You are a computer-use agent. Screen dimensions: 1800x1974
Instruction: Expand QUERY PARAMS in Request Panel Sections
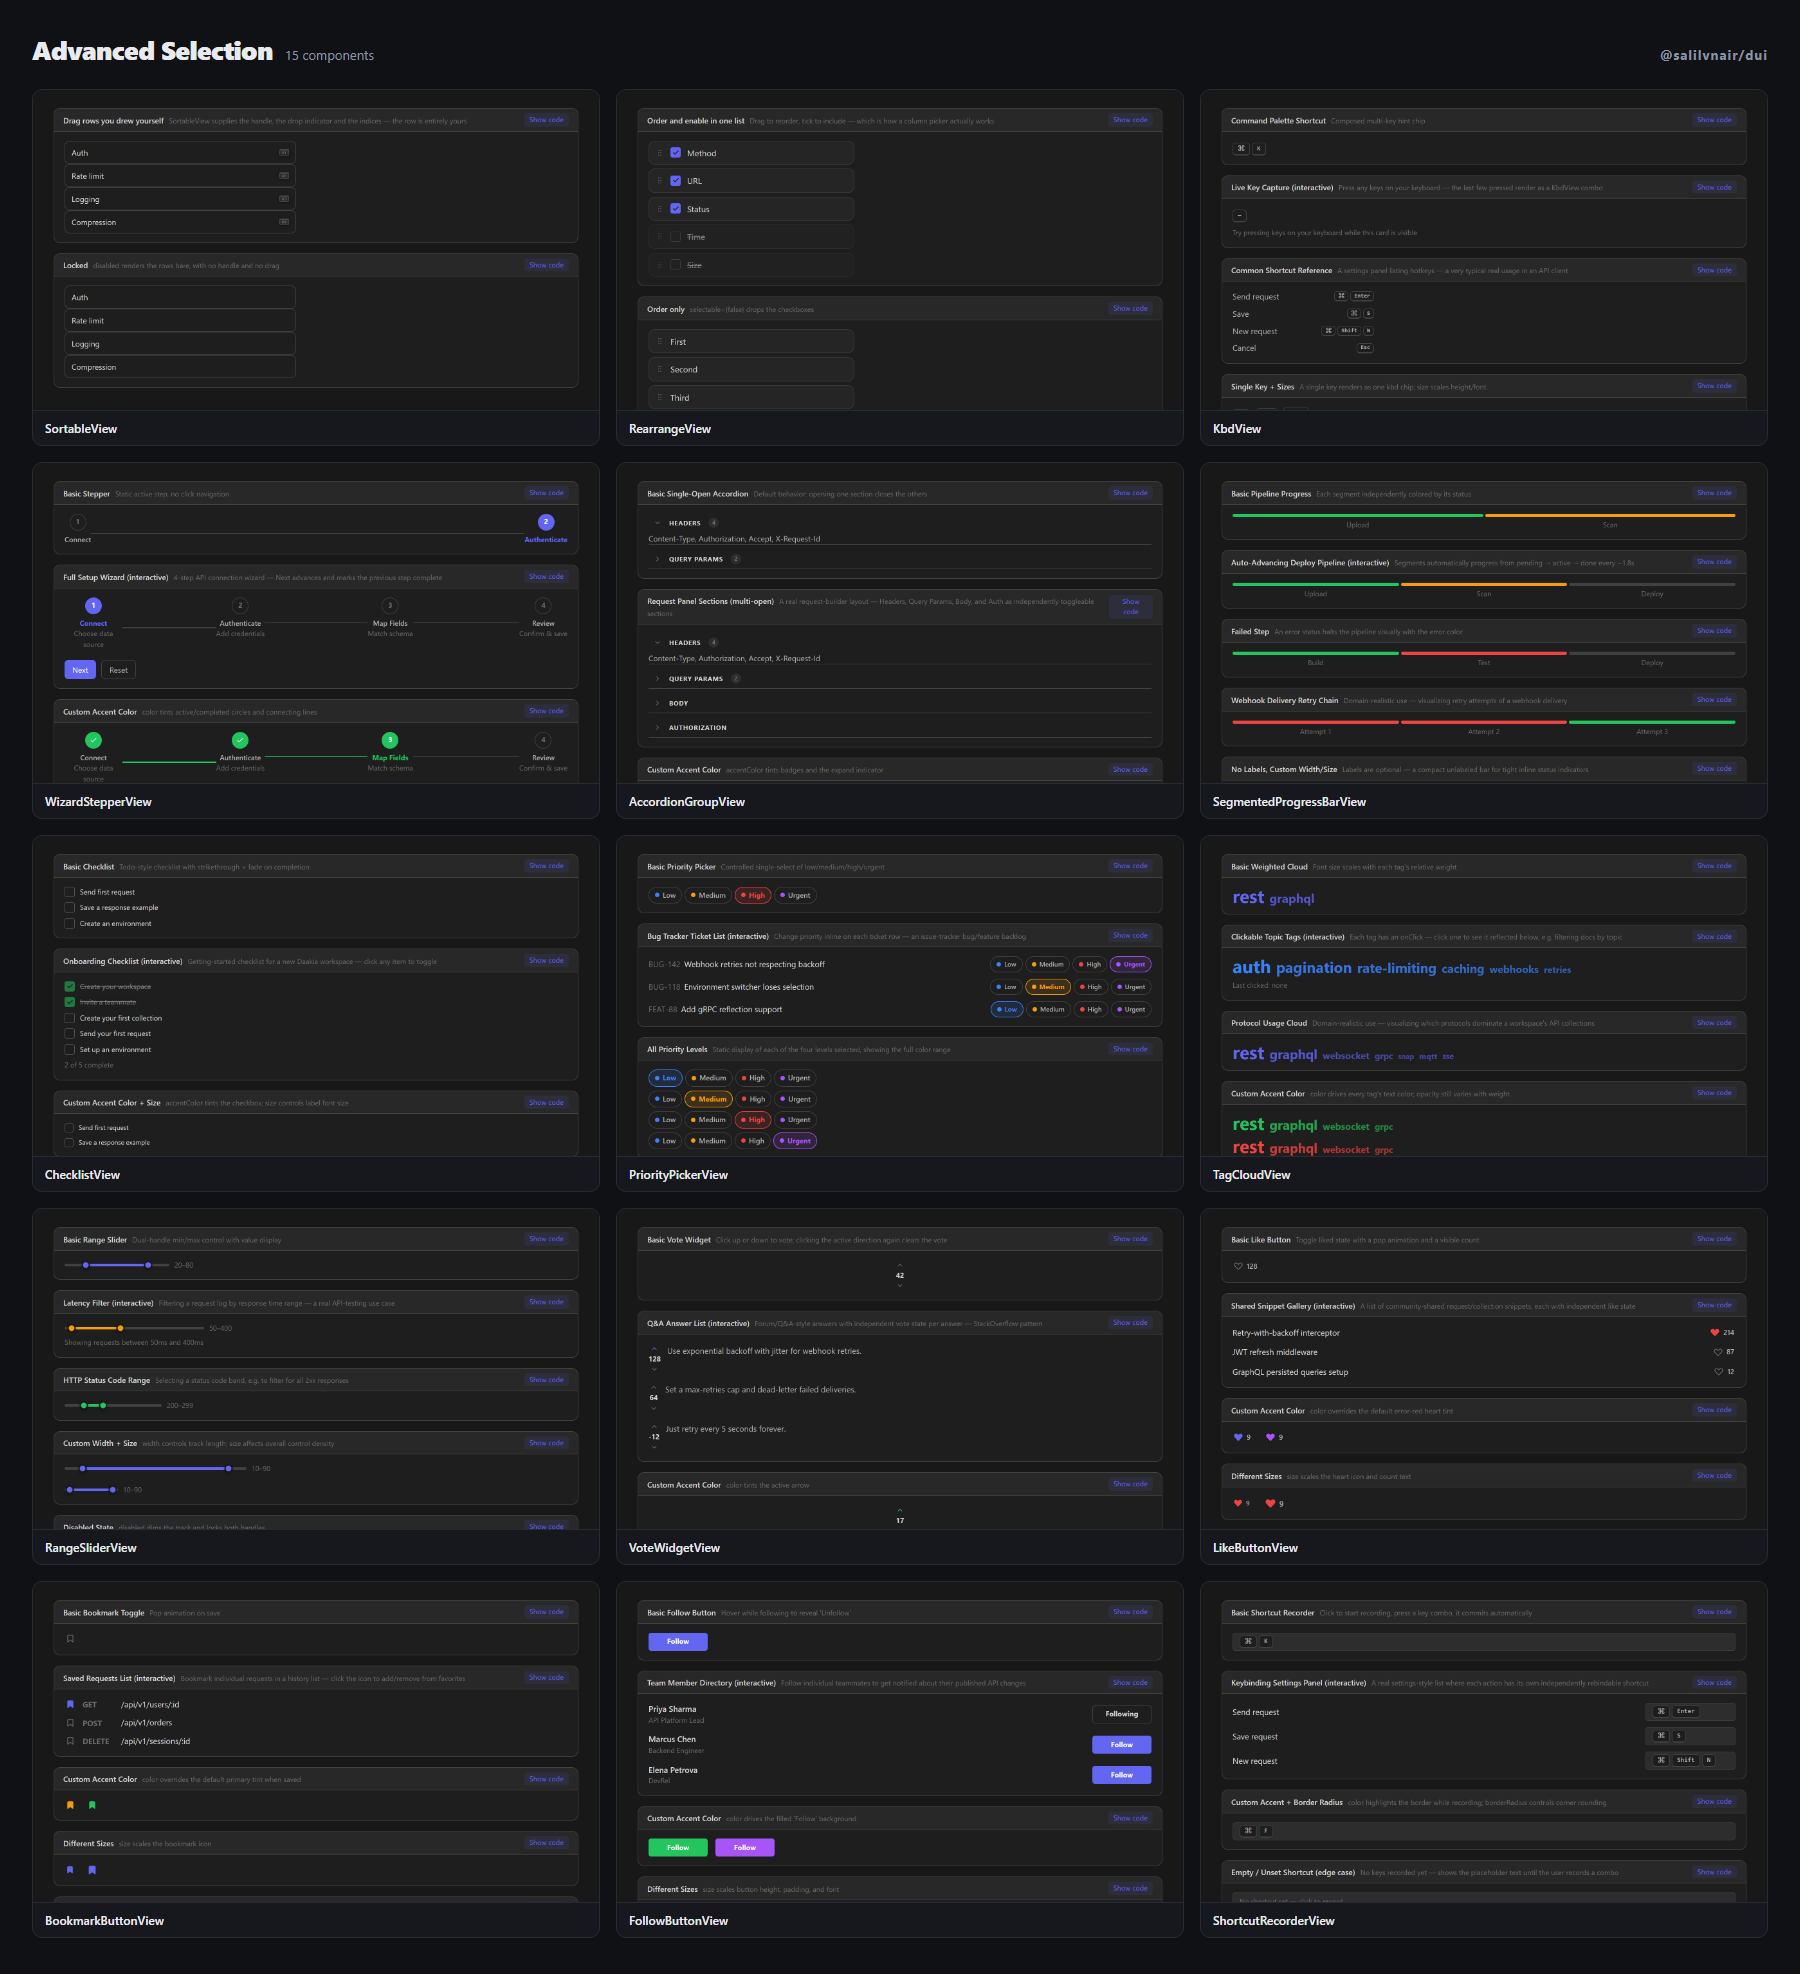(899, 679)
